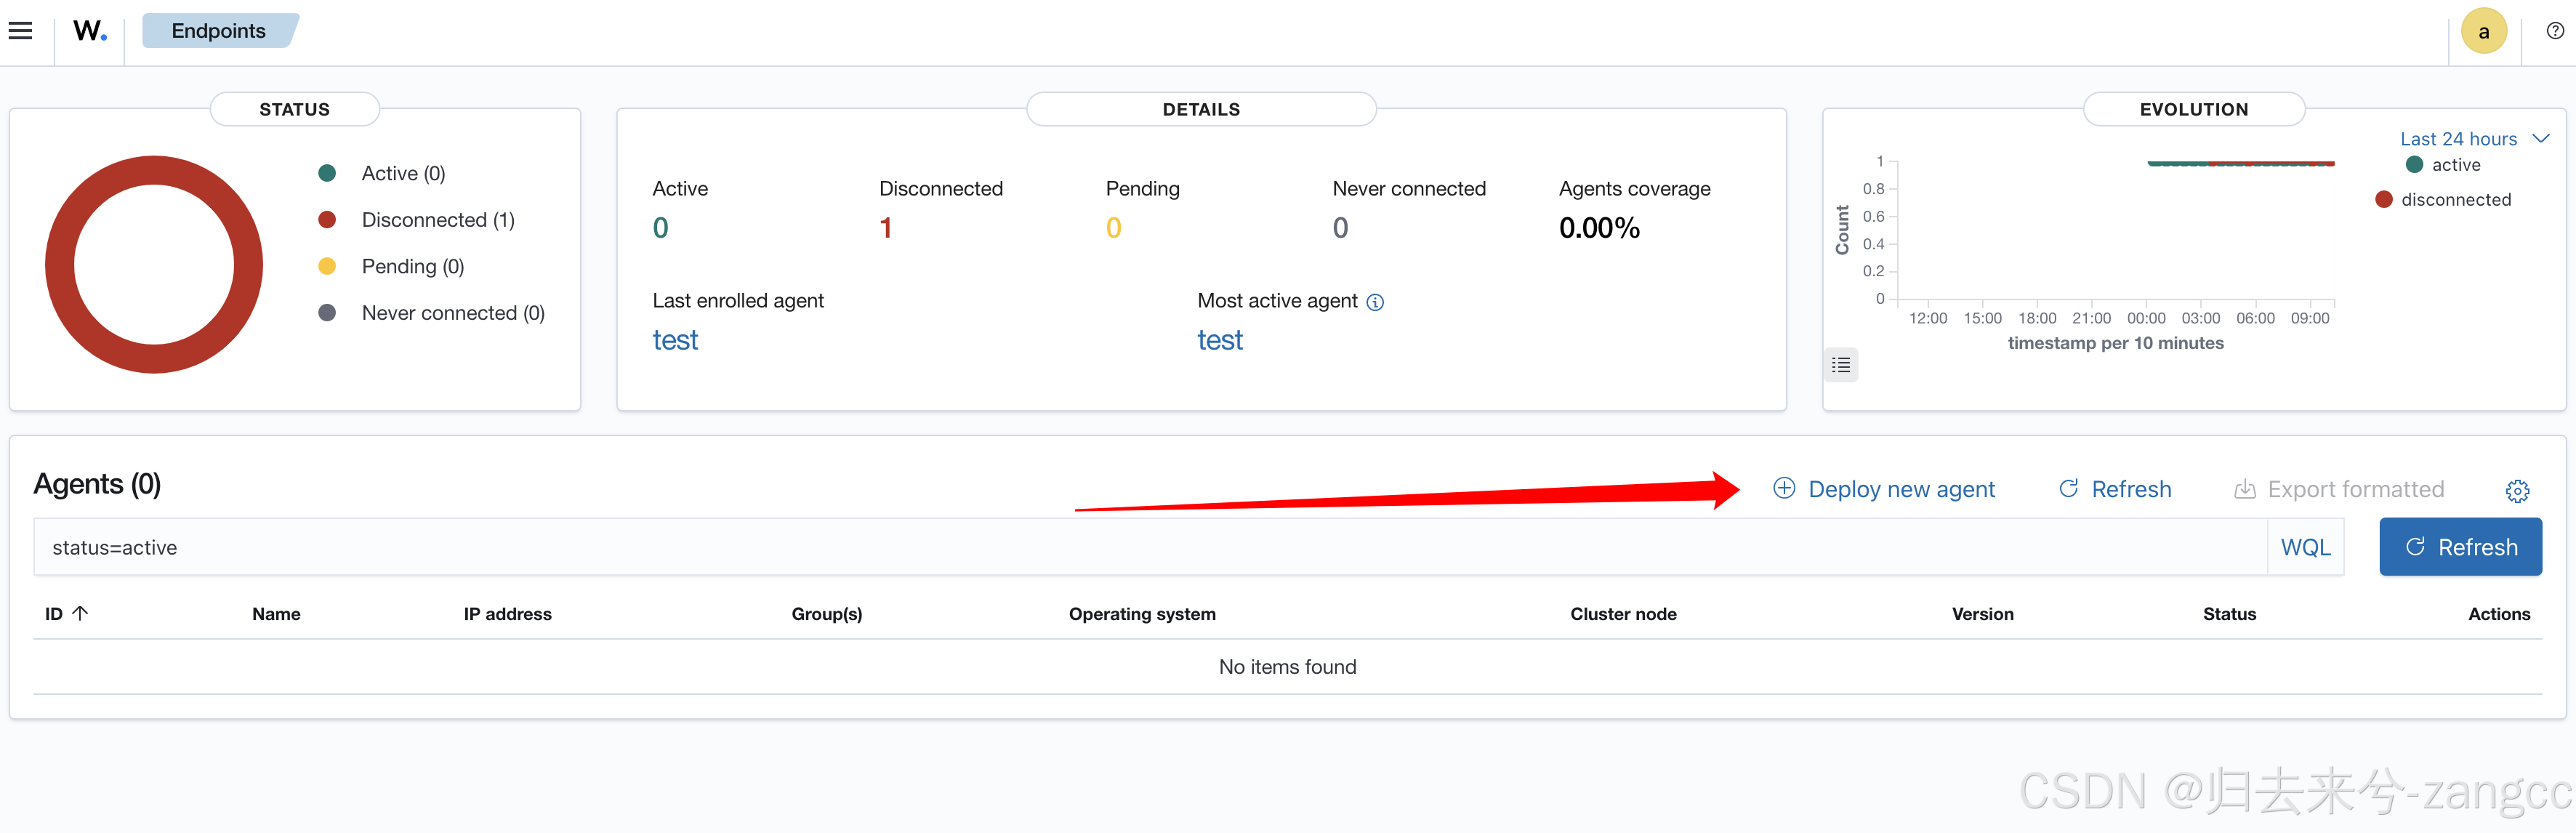Click info icon beside Most active agent
The height and width of the screenshot is (833, 2576).
(1375, 302)
